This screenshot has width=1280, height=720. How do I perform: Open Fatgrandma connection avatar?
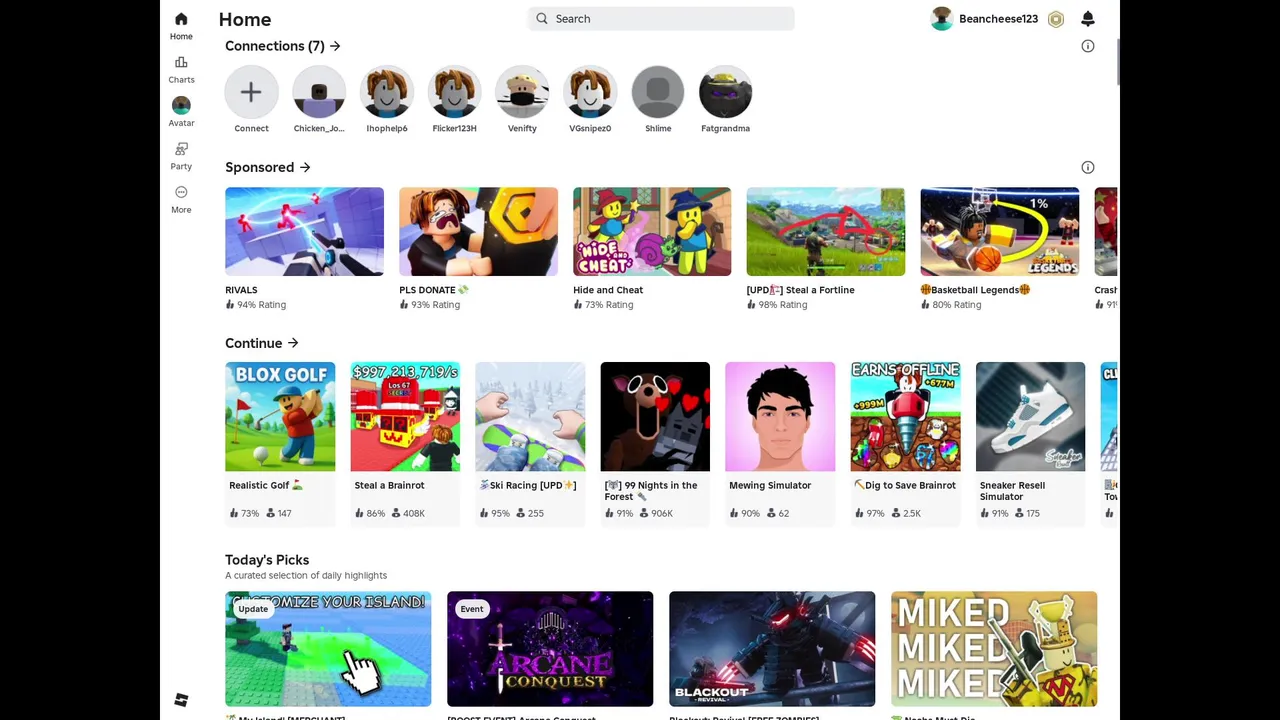pos(725,92)
